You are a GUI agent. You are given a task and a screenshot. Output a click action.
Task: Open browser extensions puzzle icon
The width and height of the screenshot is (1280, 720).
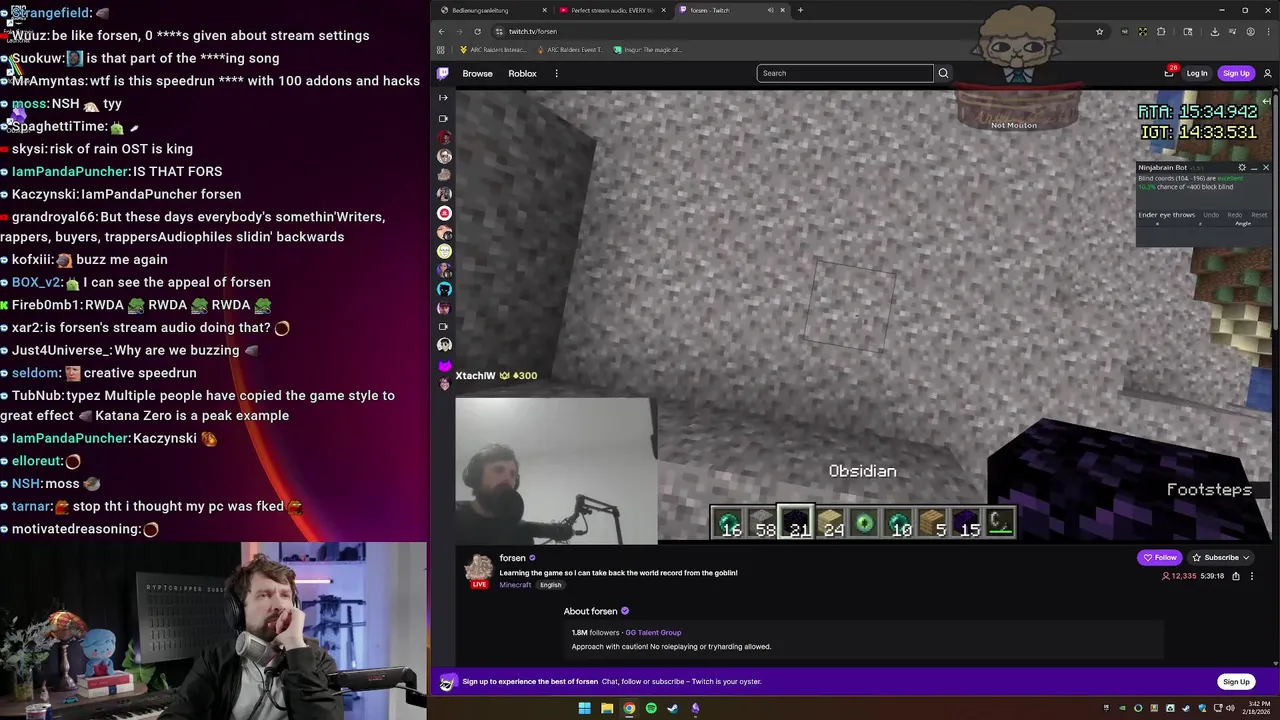click(x=1161, y=31)
